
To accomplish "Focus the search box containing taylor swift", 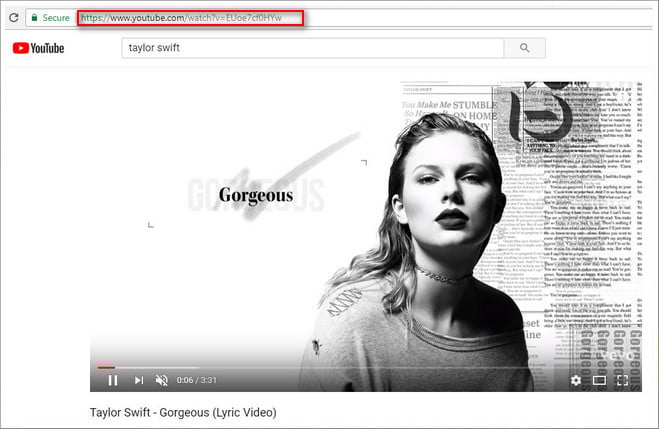I will (x=313, y=48).
